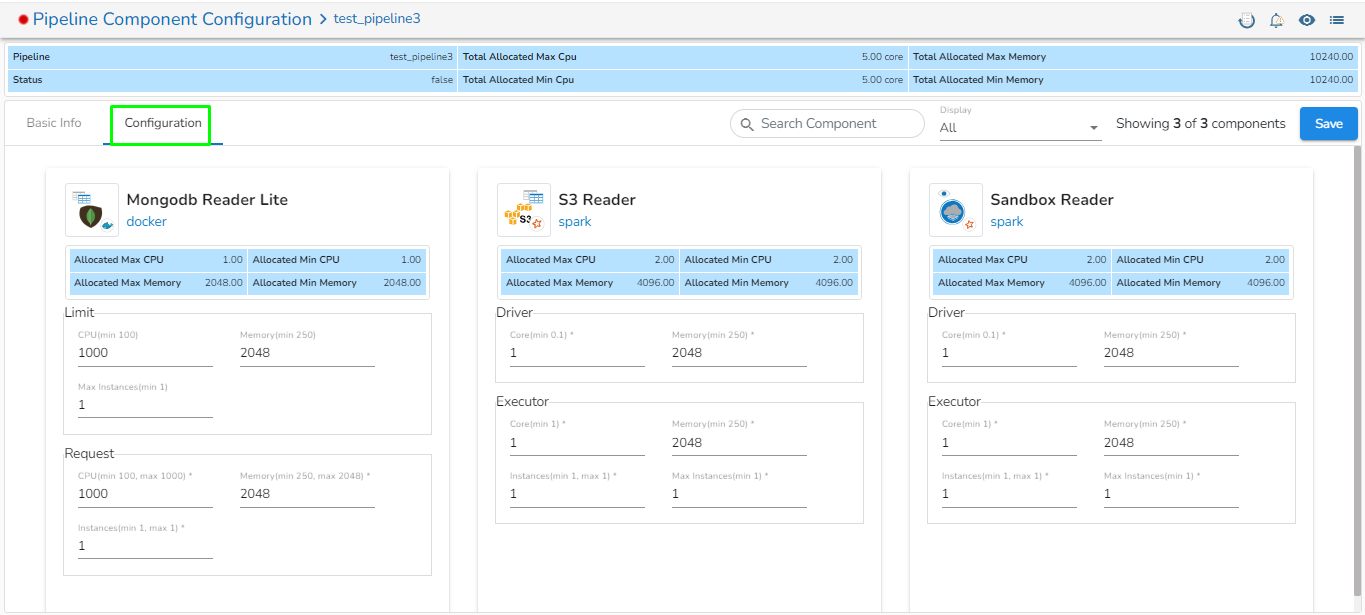1365x615 pixels.
Task: Open the Display filter dropdown
Action: point(1012,128)
